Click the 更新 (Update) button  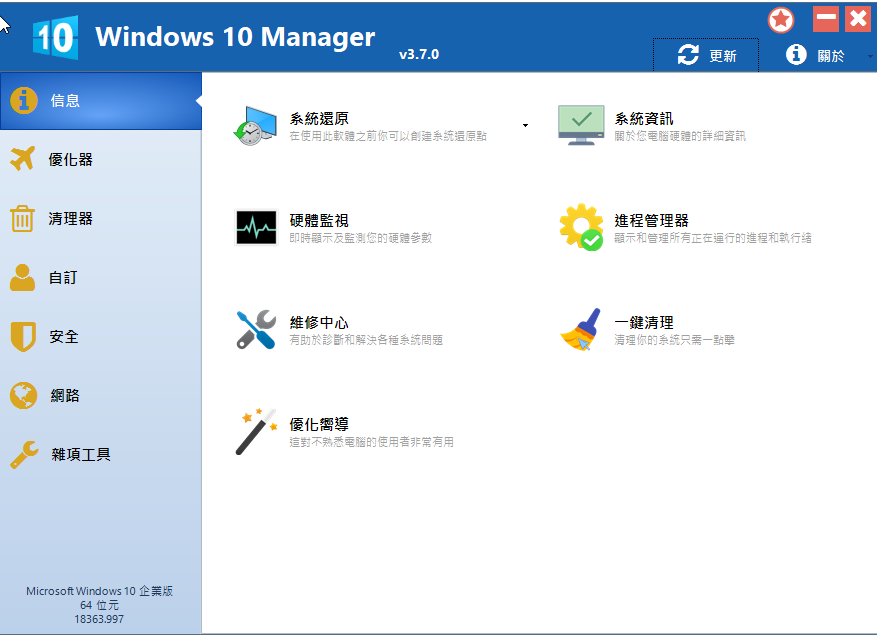click(705, 55)
